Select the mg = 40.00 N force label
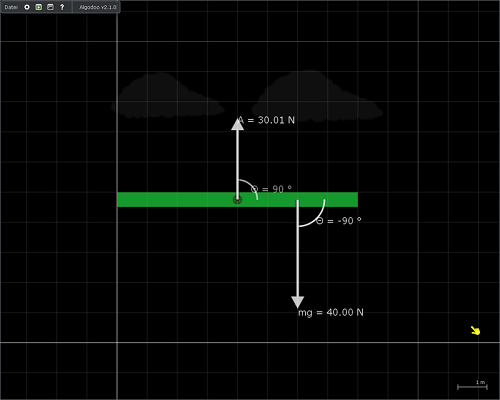The height and width of the screenshot is (400, 500). coord(331,313)
